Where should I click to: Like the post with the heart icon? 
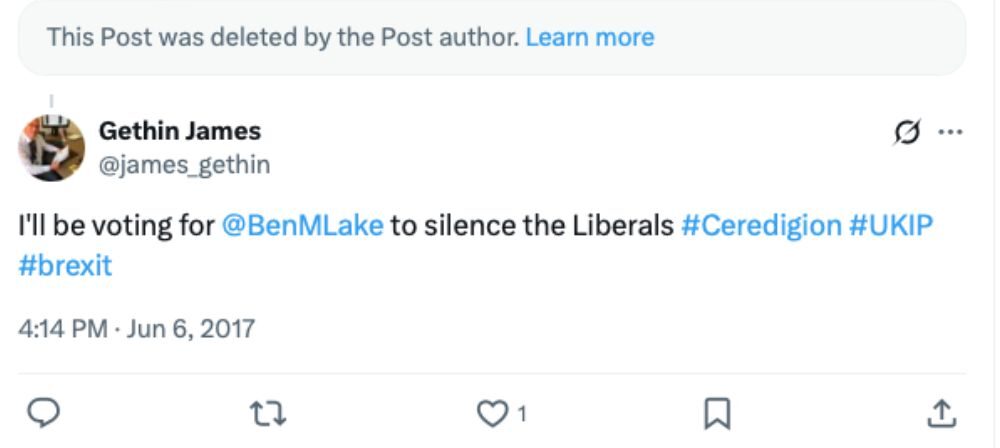coord(492,411)
